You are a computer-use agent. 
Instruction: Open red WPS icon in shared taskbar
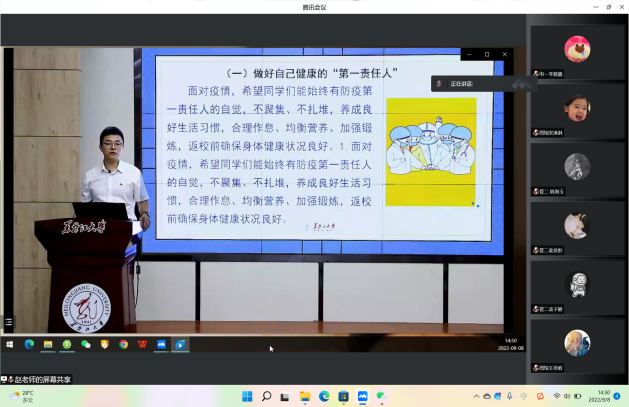[143, 344]
